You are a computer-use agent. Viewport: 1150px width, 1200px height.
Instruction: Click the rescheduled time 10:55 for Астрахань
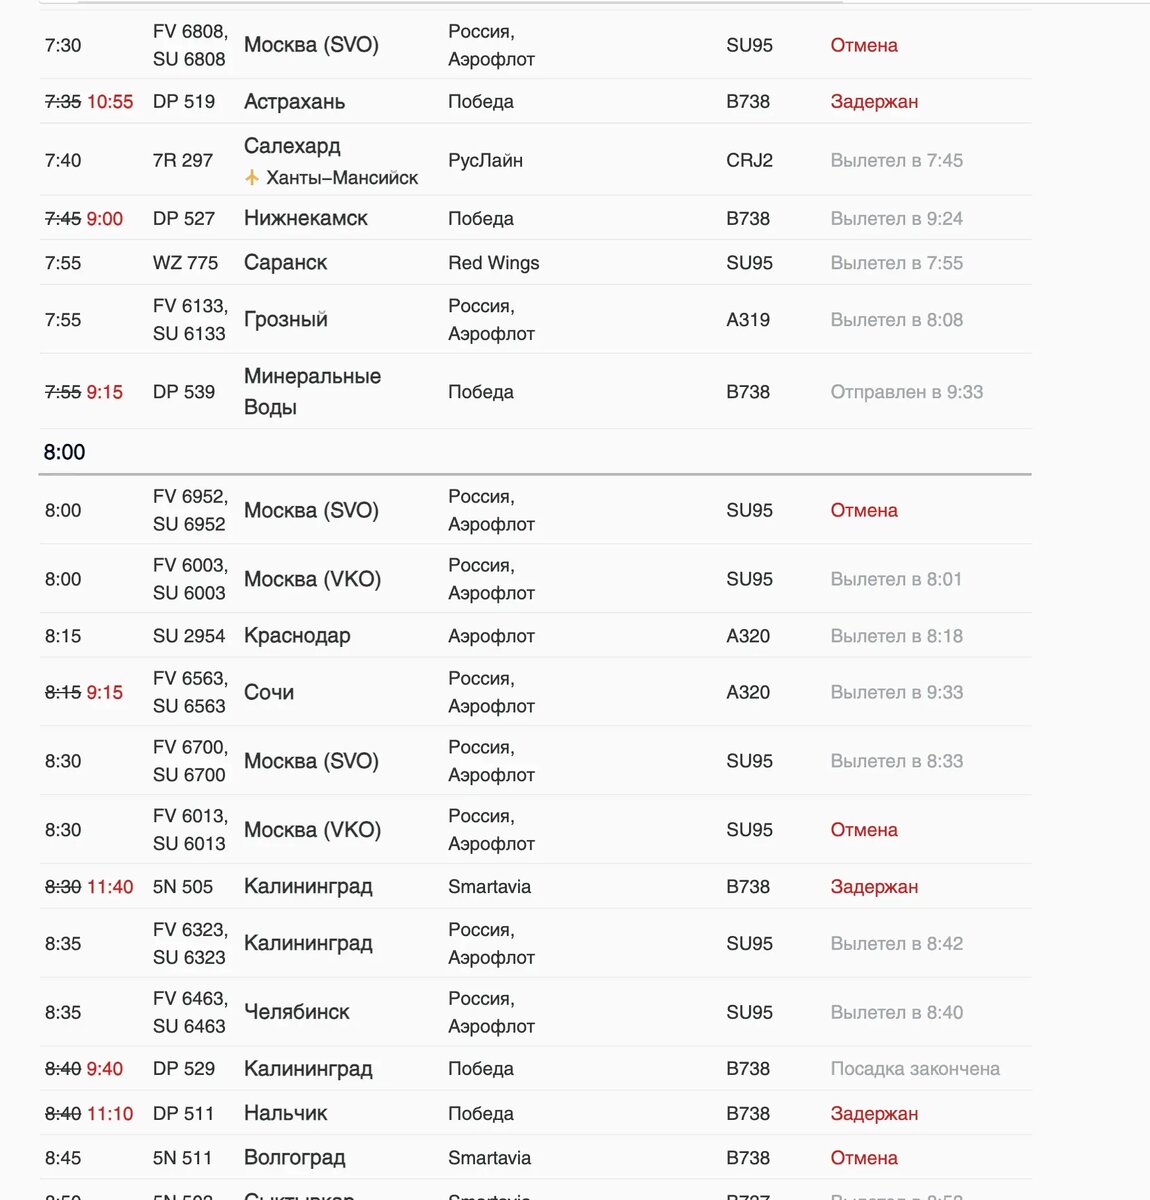tap(110, 102)
